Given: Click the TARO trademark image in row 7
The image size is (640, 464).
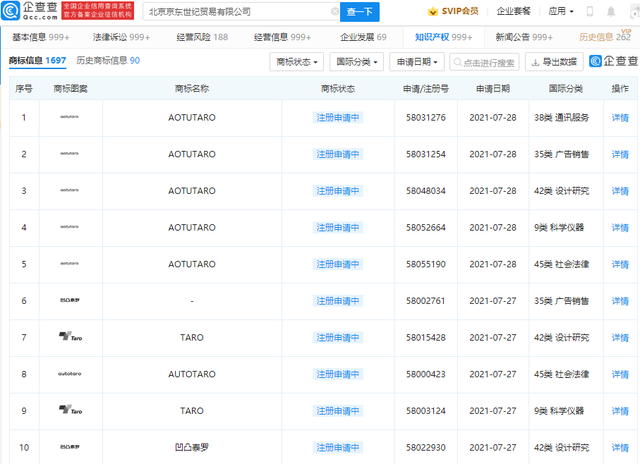Looking at the screenshot, I should click(70, 337).
